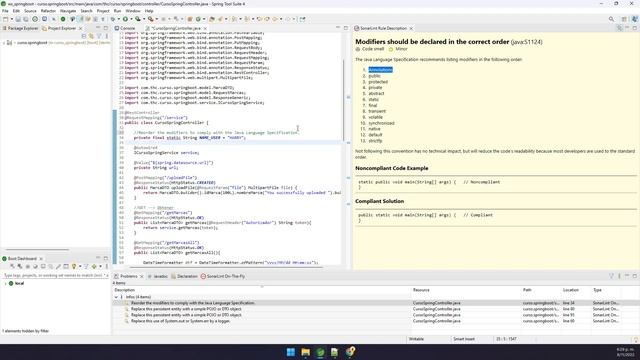Click the green Run launch toolbar icon
Image resolution: width=640 pixels, height=360 pixels.
(x=125, y=19)
